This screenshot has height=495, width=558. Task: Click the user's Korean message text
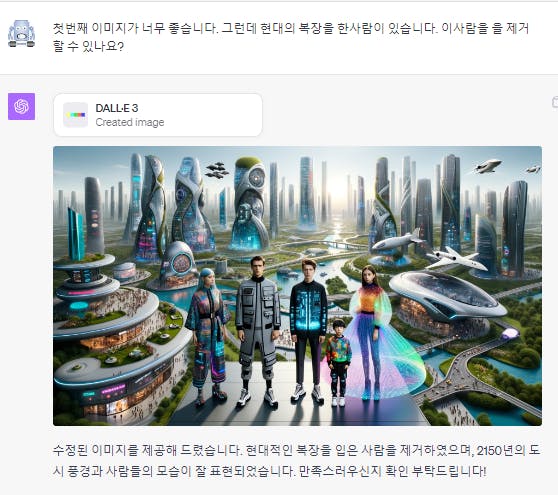(291, 37)
